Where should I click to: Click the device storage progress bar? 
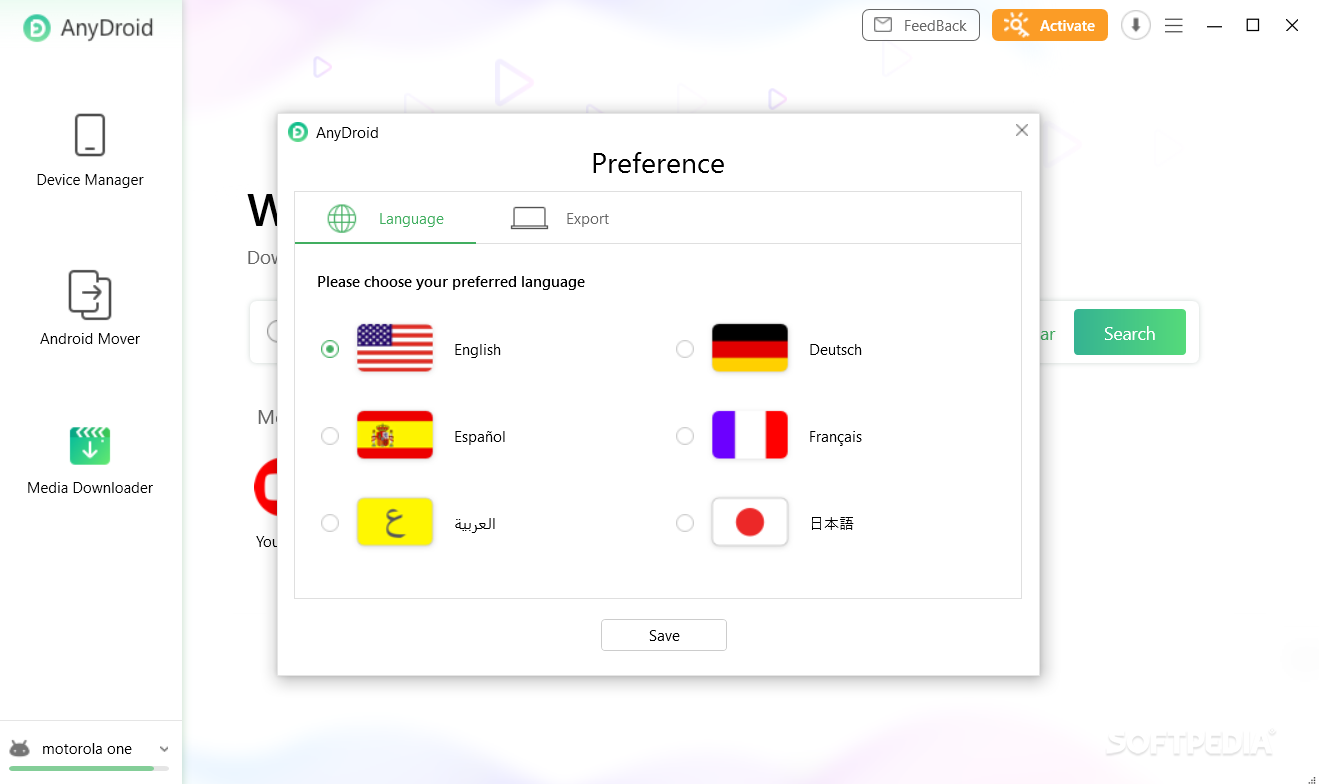pyautogui.click(x=89, y=768)
